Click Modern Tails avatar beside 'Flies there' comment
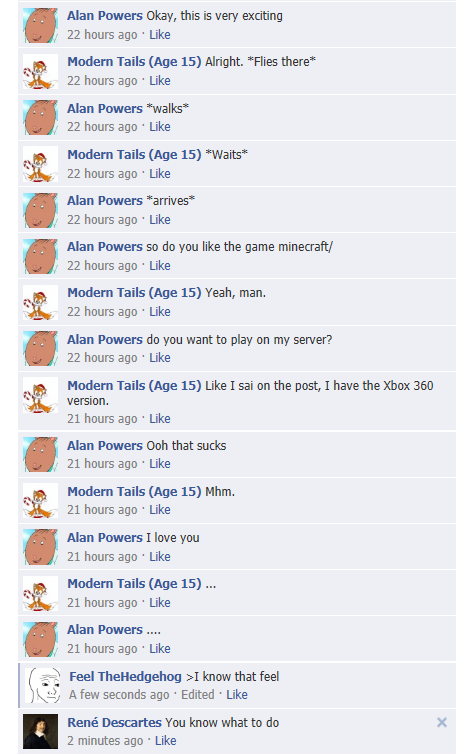Screen dimensions: 457x755 pyautogui.click(x=40, y=71)
